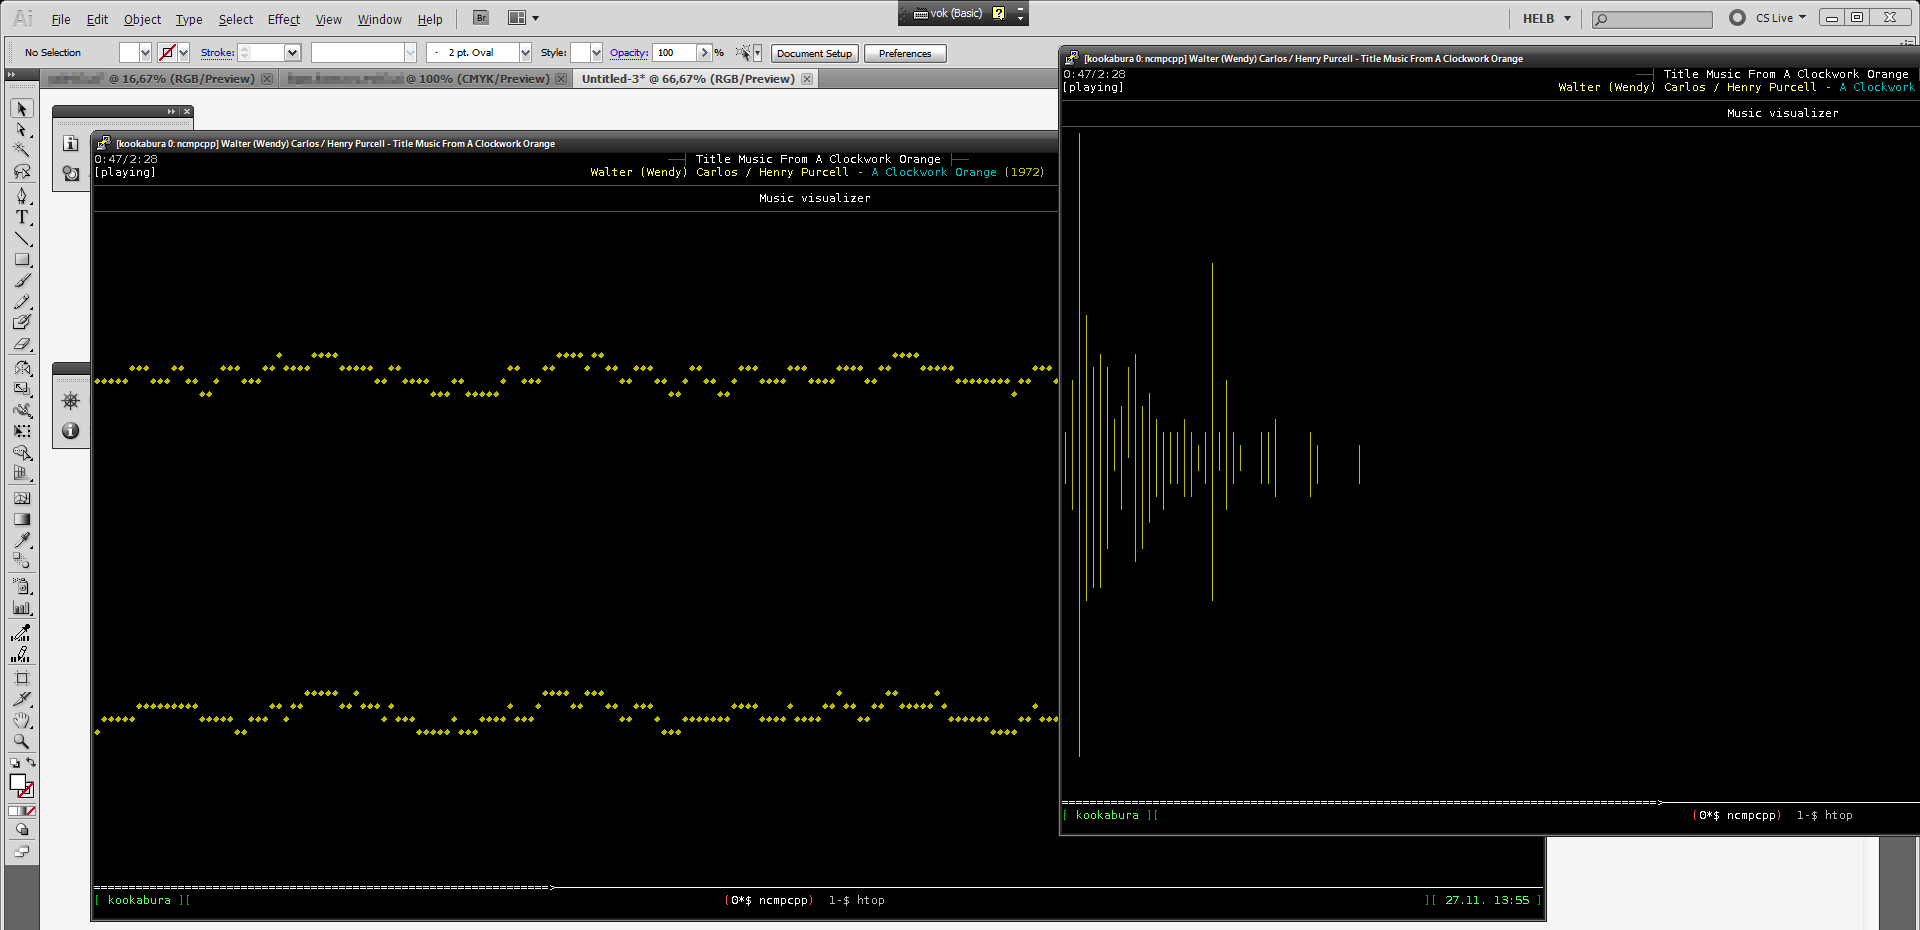Open the Object menu
Viewport: 1920px width, 930px height.
coord(142,19)
